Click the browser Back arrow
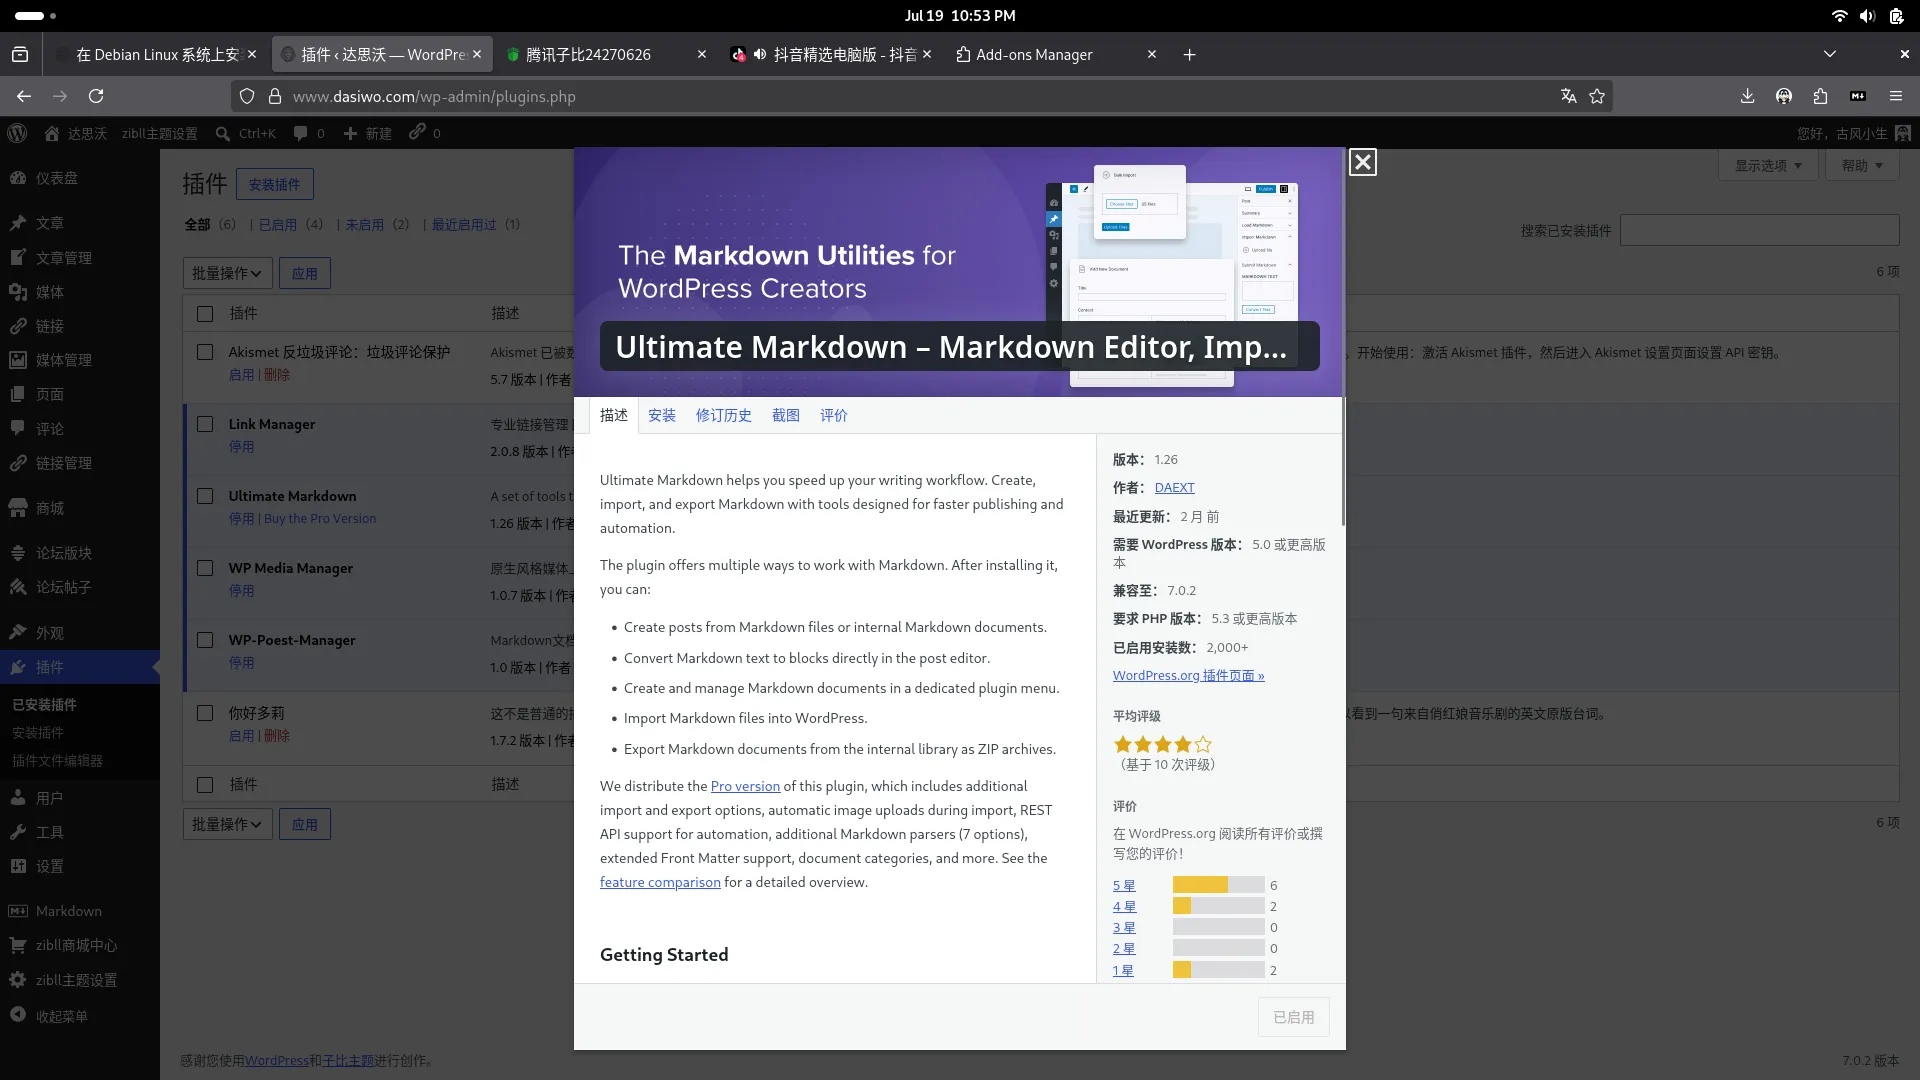This screenshot has width=1920, height=1080. tap(24, 96)
